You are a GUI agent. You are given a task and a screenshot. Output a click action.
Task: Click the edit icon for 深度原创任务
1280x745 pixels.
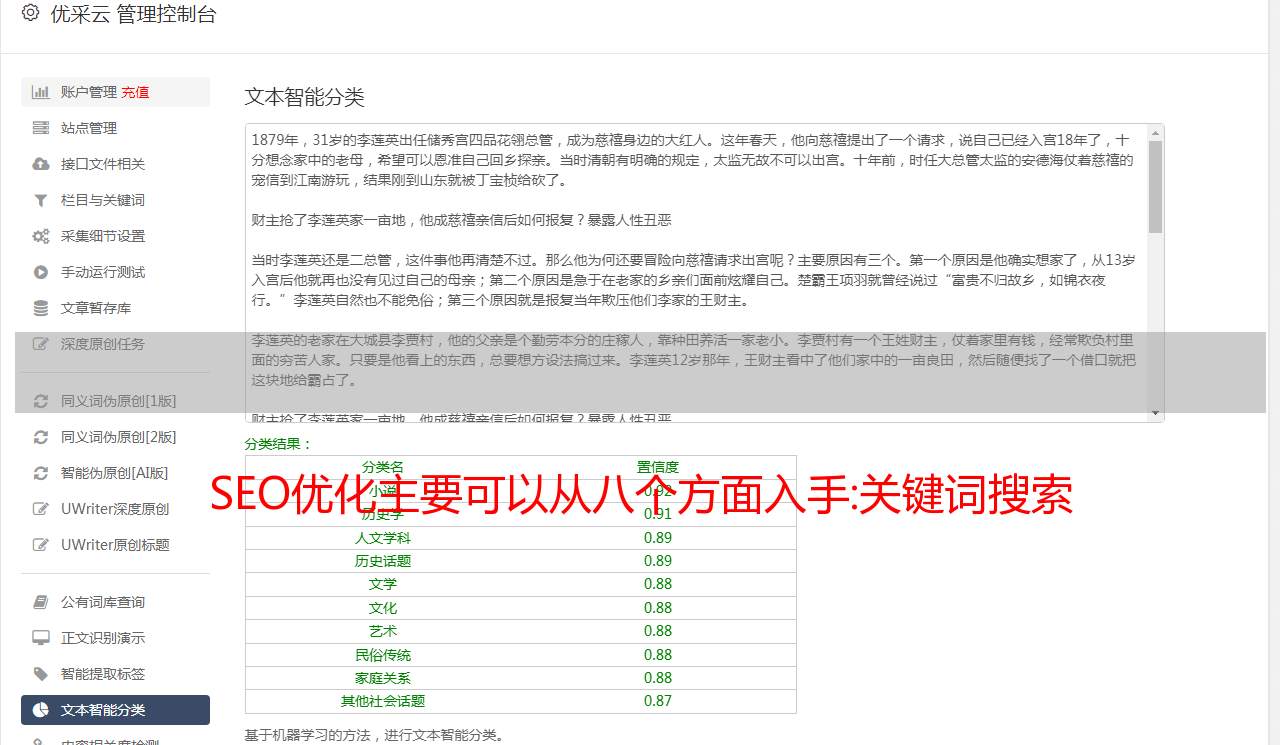click(x=41, y=344)
